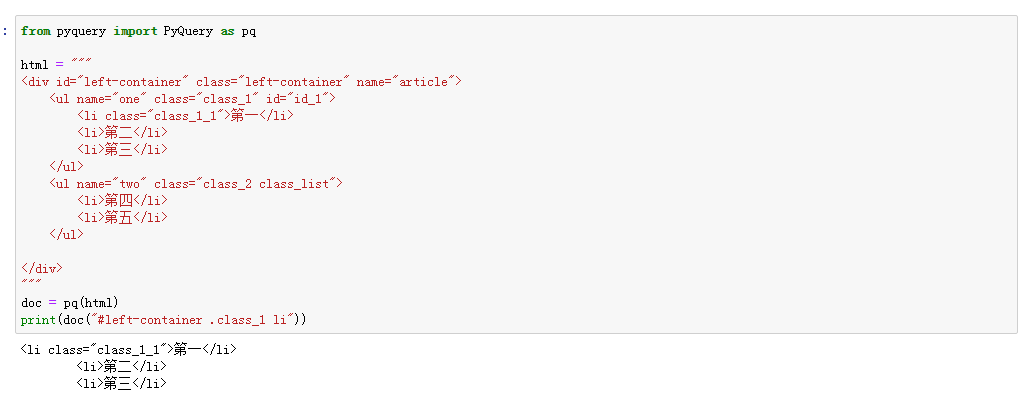Click the first output line with class_1_1
Image resolution: width=1023 pixels, height=409 pixels.
click(129, 350)
